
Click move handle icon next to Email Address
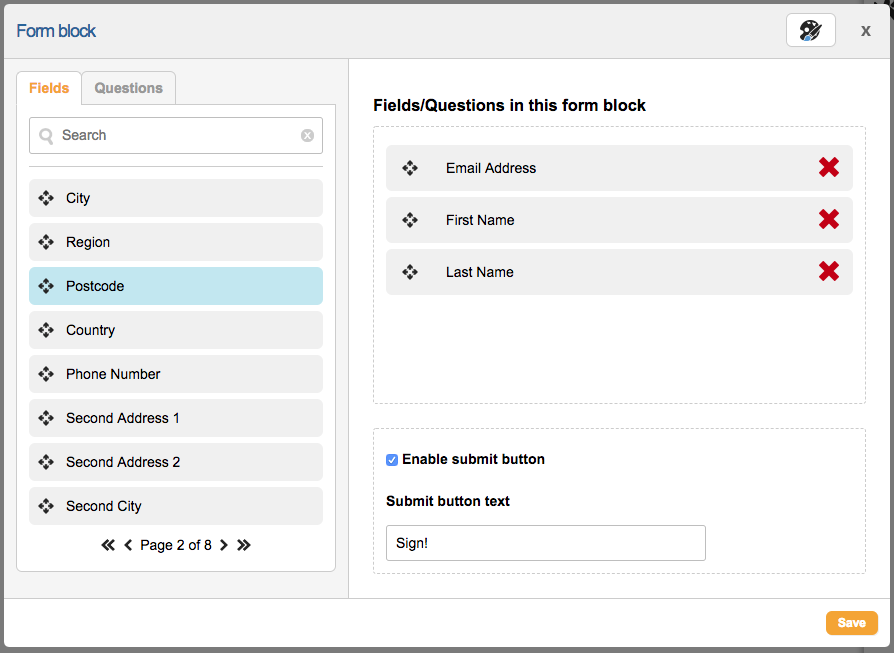click(410, 168)
